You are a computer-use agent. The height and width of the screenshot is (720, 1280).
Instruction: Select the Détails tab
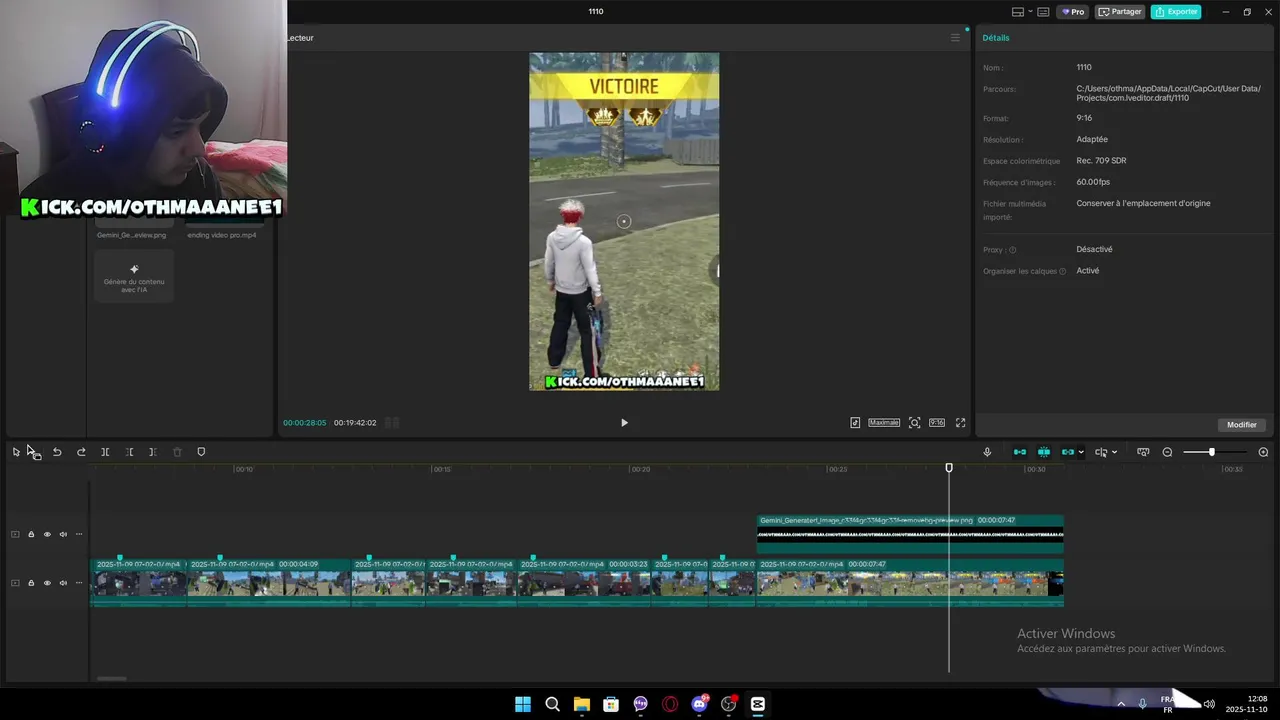(x=996, y=38)
